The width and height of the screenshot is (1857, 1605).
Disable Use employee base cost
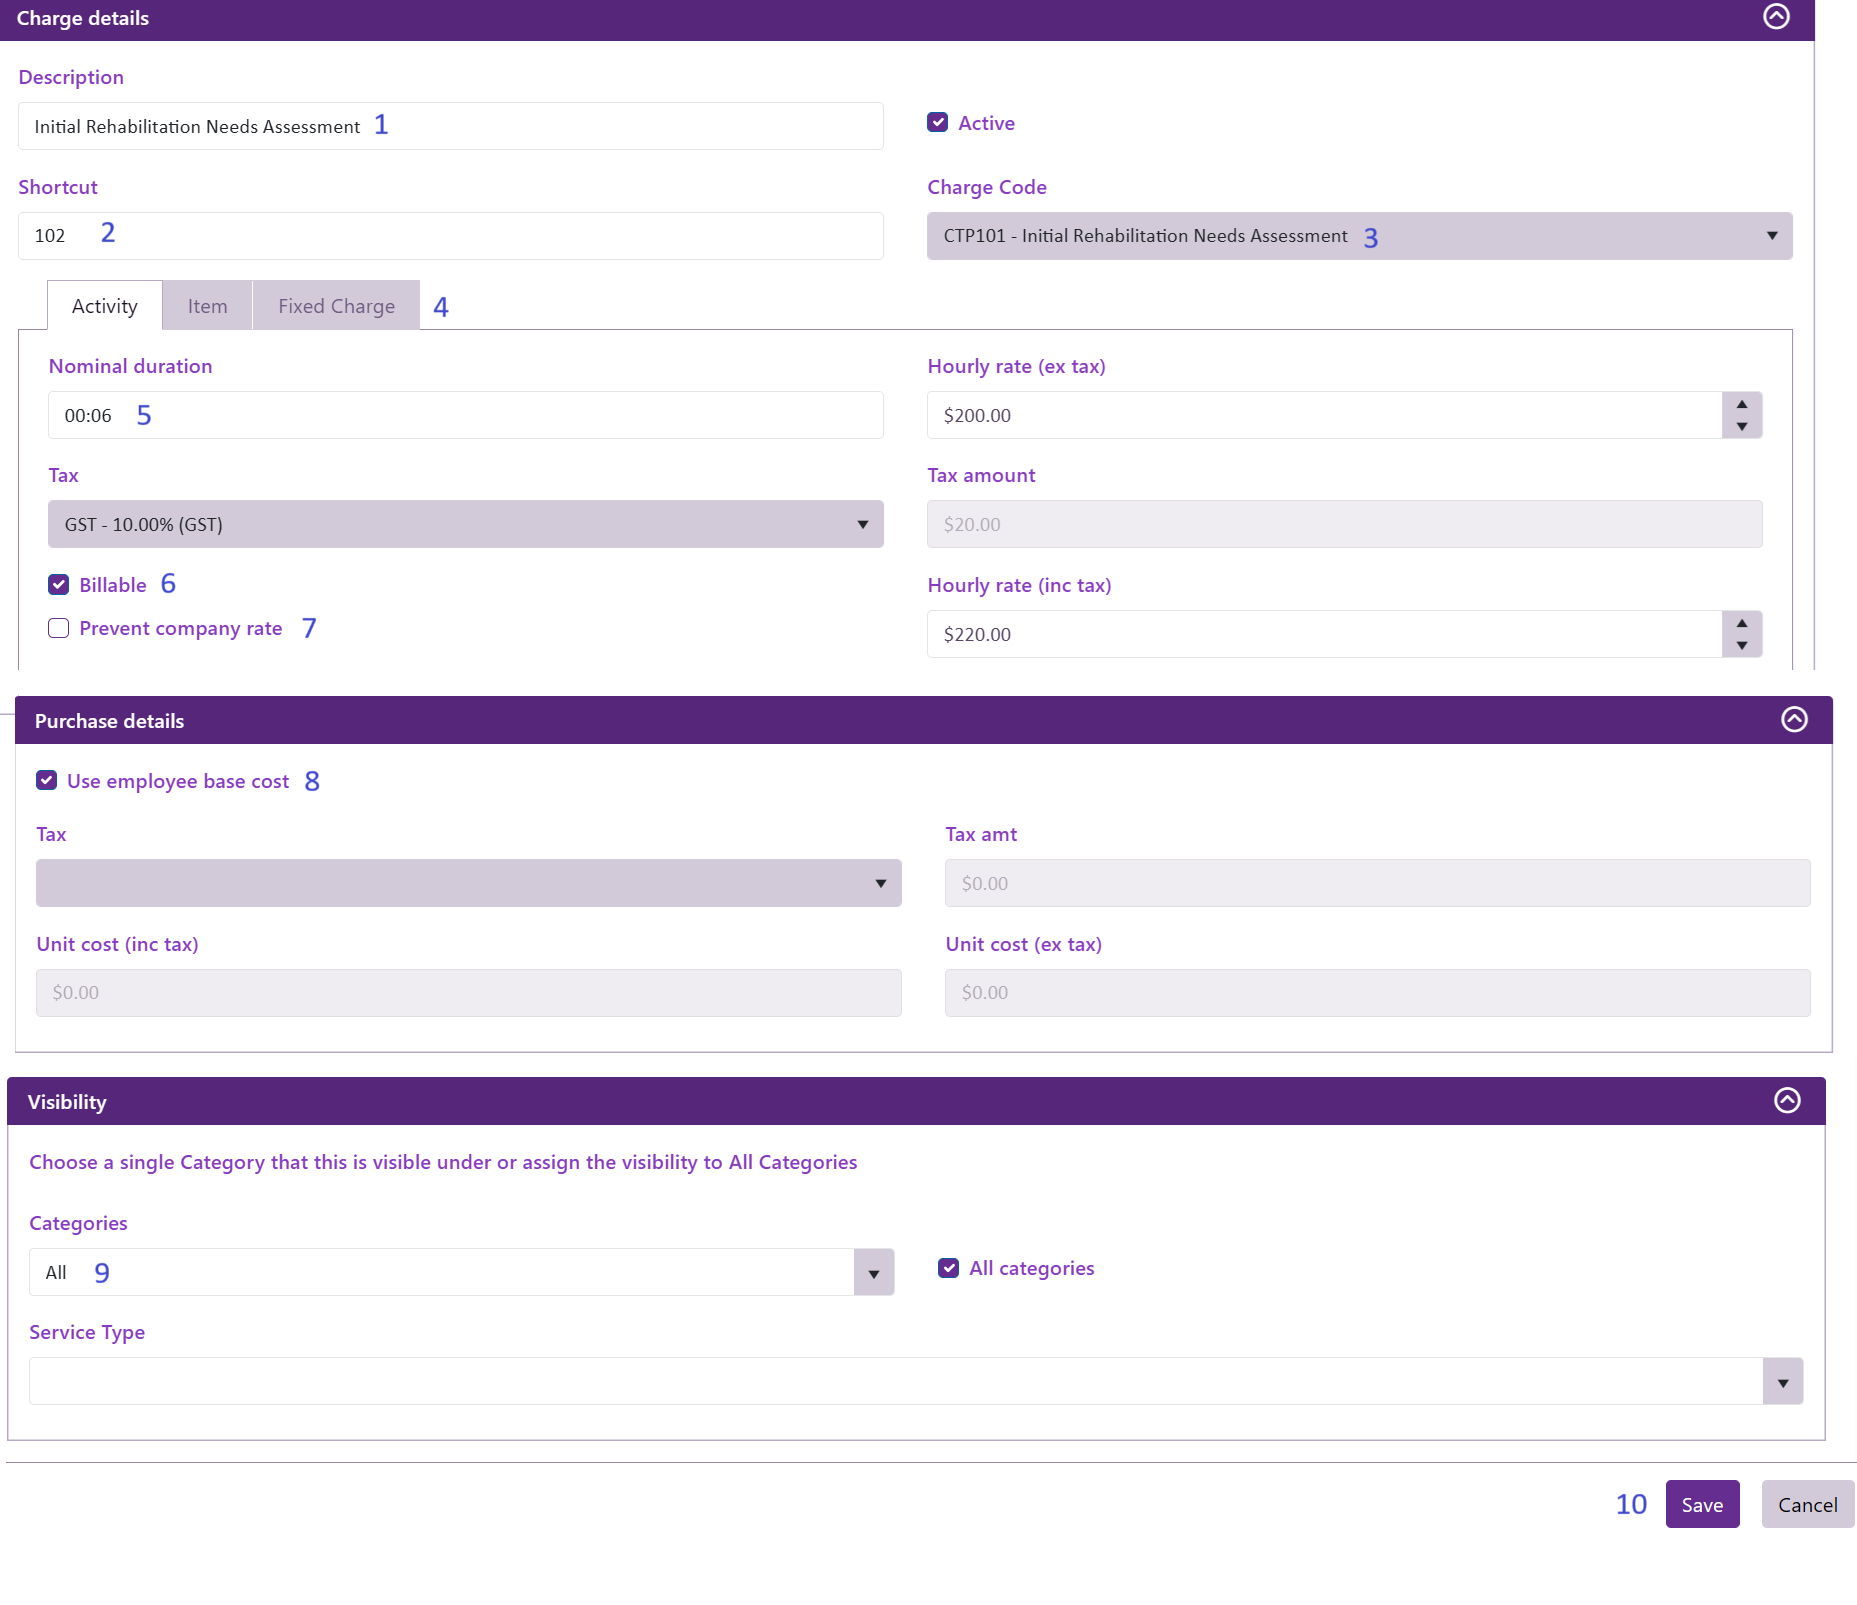[x=47, y=781]
